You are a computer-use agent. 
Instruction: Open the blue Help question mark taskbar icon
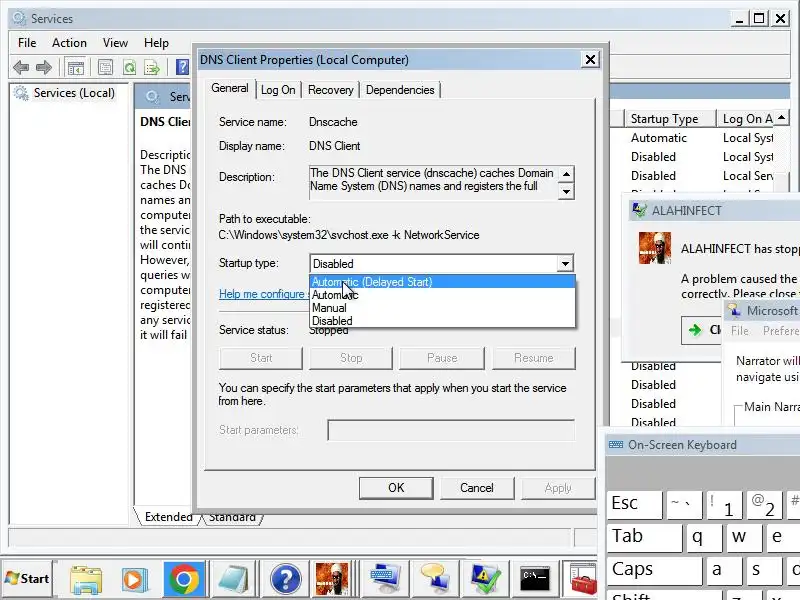click(x=285, y=579)
